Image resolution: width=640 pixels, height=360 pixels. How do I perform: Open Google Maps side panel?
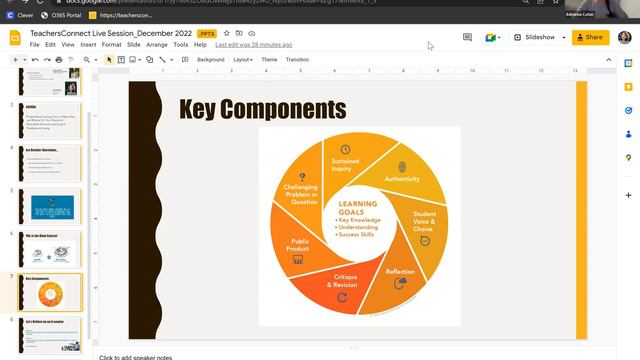[629, 158]
